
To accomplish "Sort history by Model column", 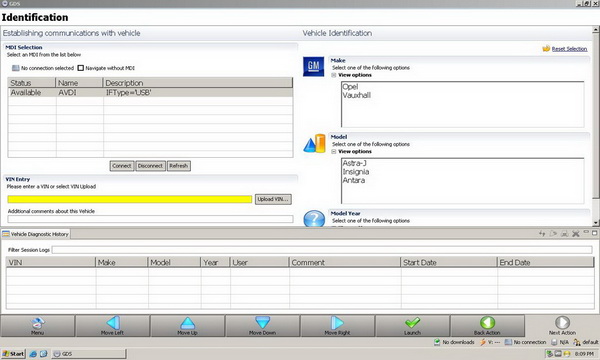I will (174, 262).
